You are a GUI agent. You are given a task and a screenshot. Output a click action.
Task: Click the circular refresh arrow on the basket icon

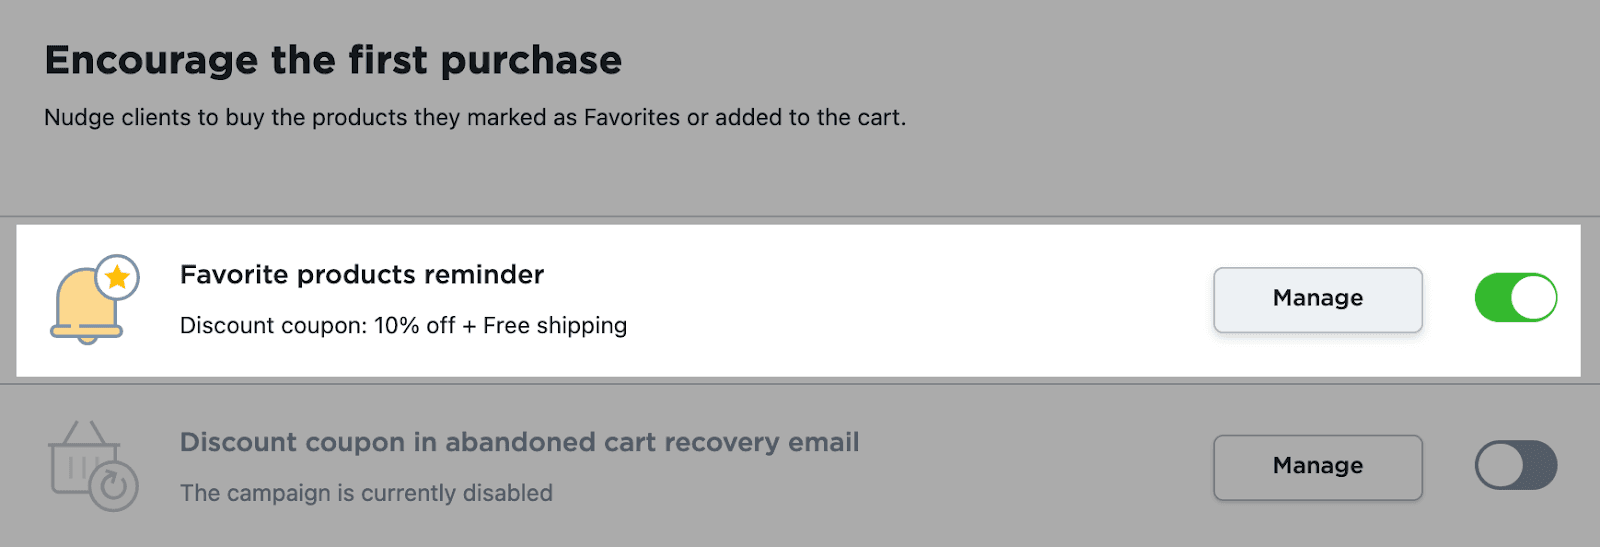pos(114,486)
